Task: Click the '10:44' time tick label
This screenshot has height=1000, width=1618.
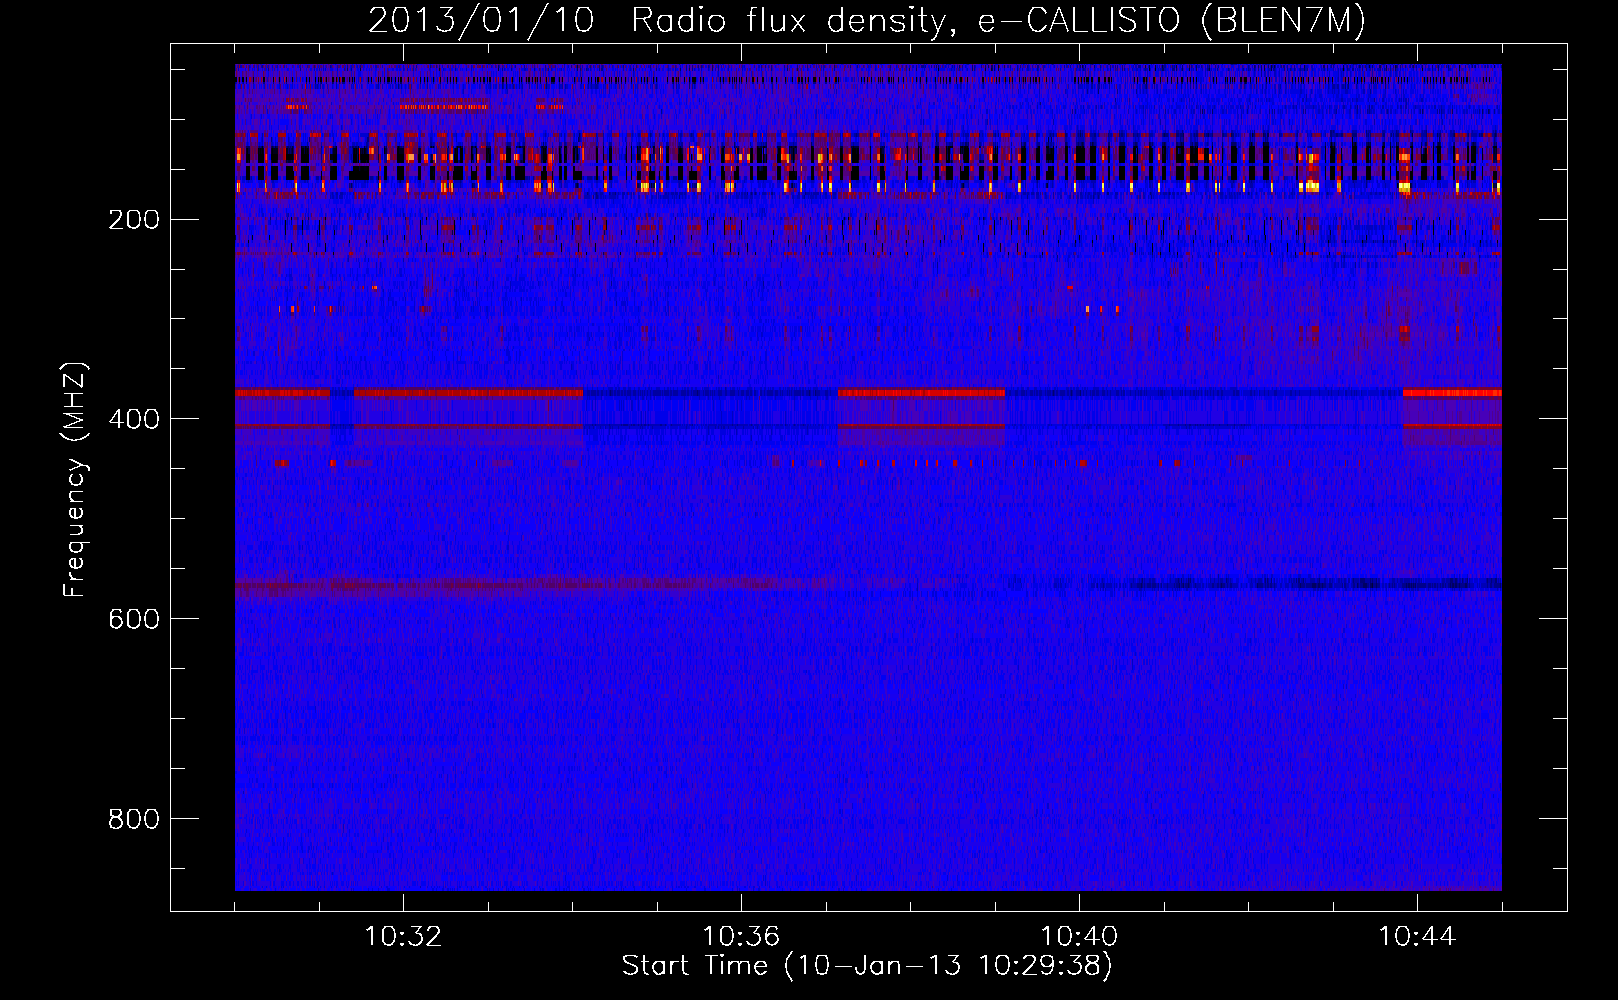Action: pyautogui.click(x=1417, y=937)
